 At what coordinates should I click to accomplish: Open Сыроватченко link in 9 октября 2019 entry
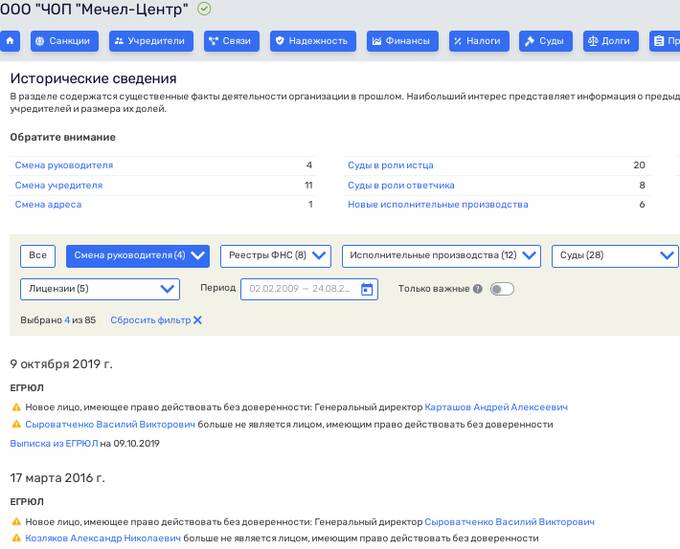coord(110,424)
